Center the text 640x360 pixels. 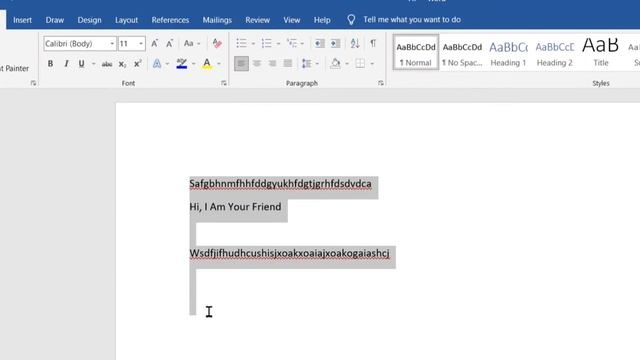[x=257, y=64]
